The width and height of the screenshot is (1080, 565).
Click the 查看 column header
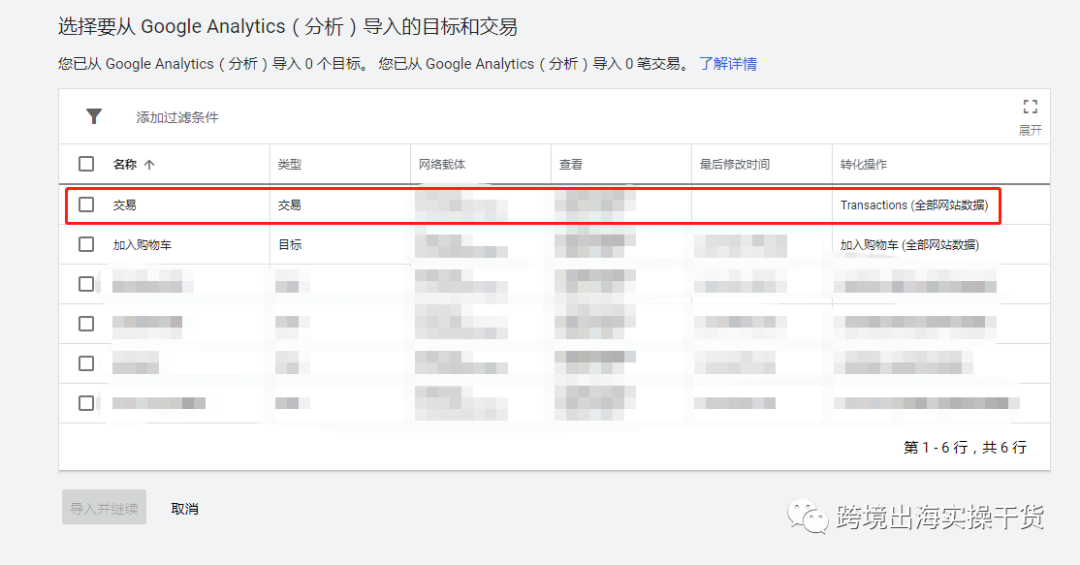[570, 165]
